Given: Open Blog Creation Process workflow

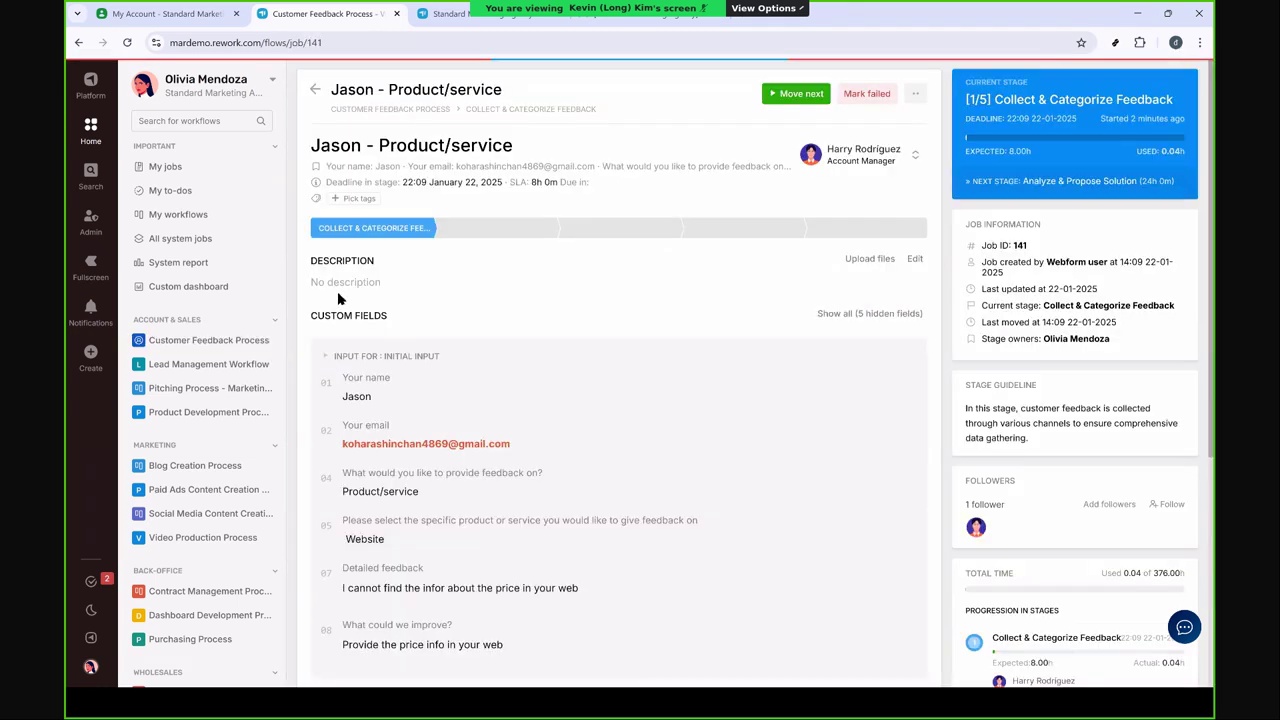Looking at the screenshot, I should 195,466.
